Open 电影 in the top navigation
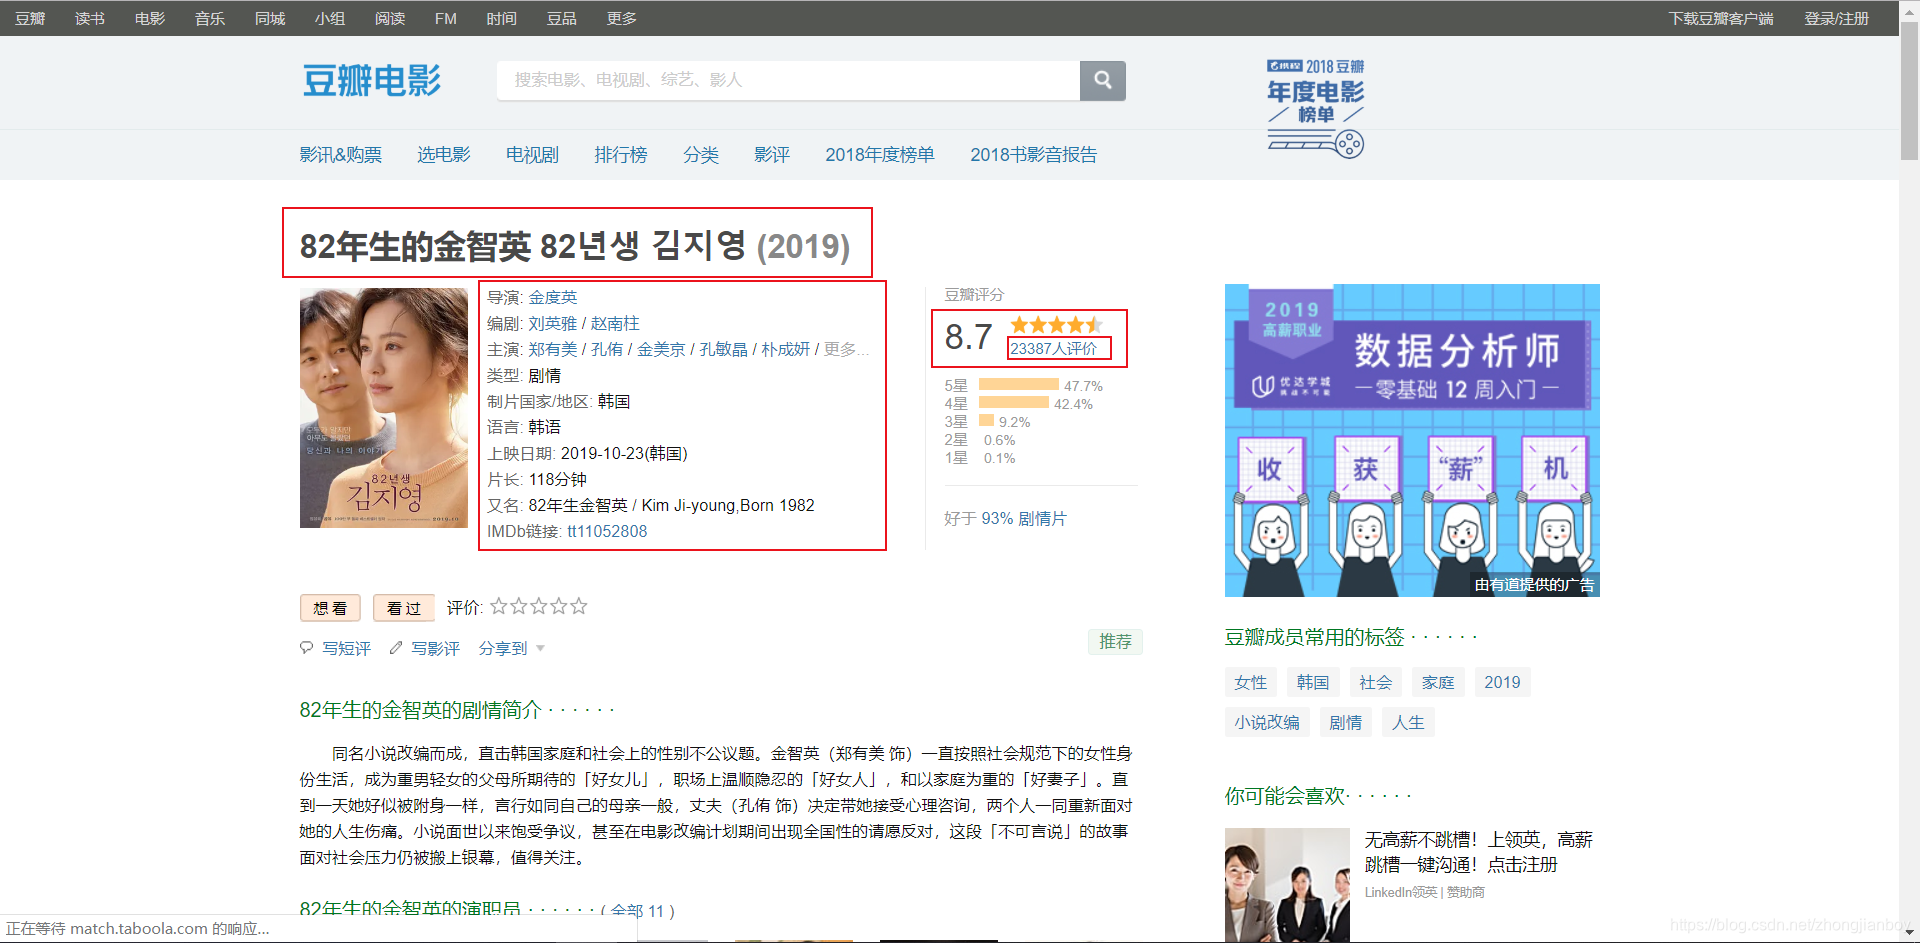The image size is (1920, 943). tap(150, 18)
